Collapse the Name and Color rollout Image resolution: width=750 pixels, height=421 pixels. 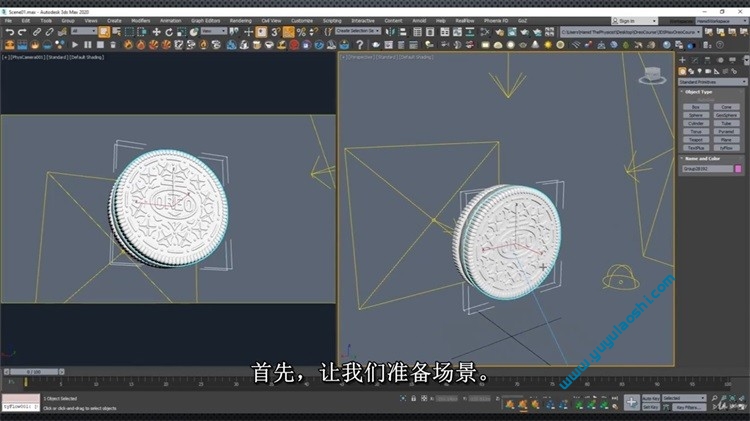[702, 158]
